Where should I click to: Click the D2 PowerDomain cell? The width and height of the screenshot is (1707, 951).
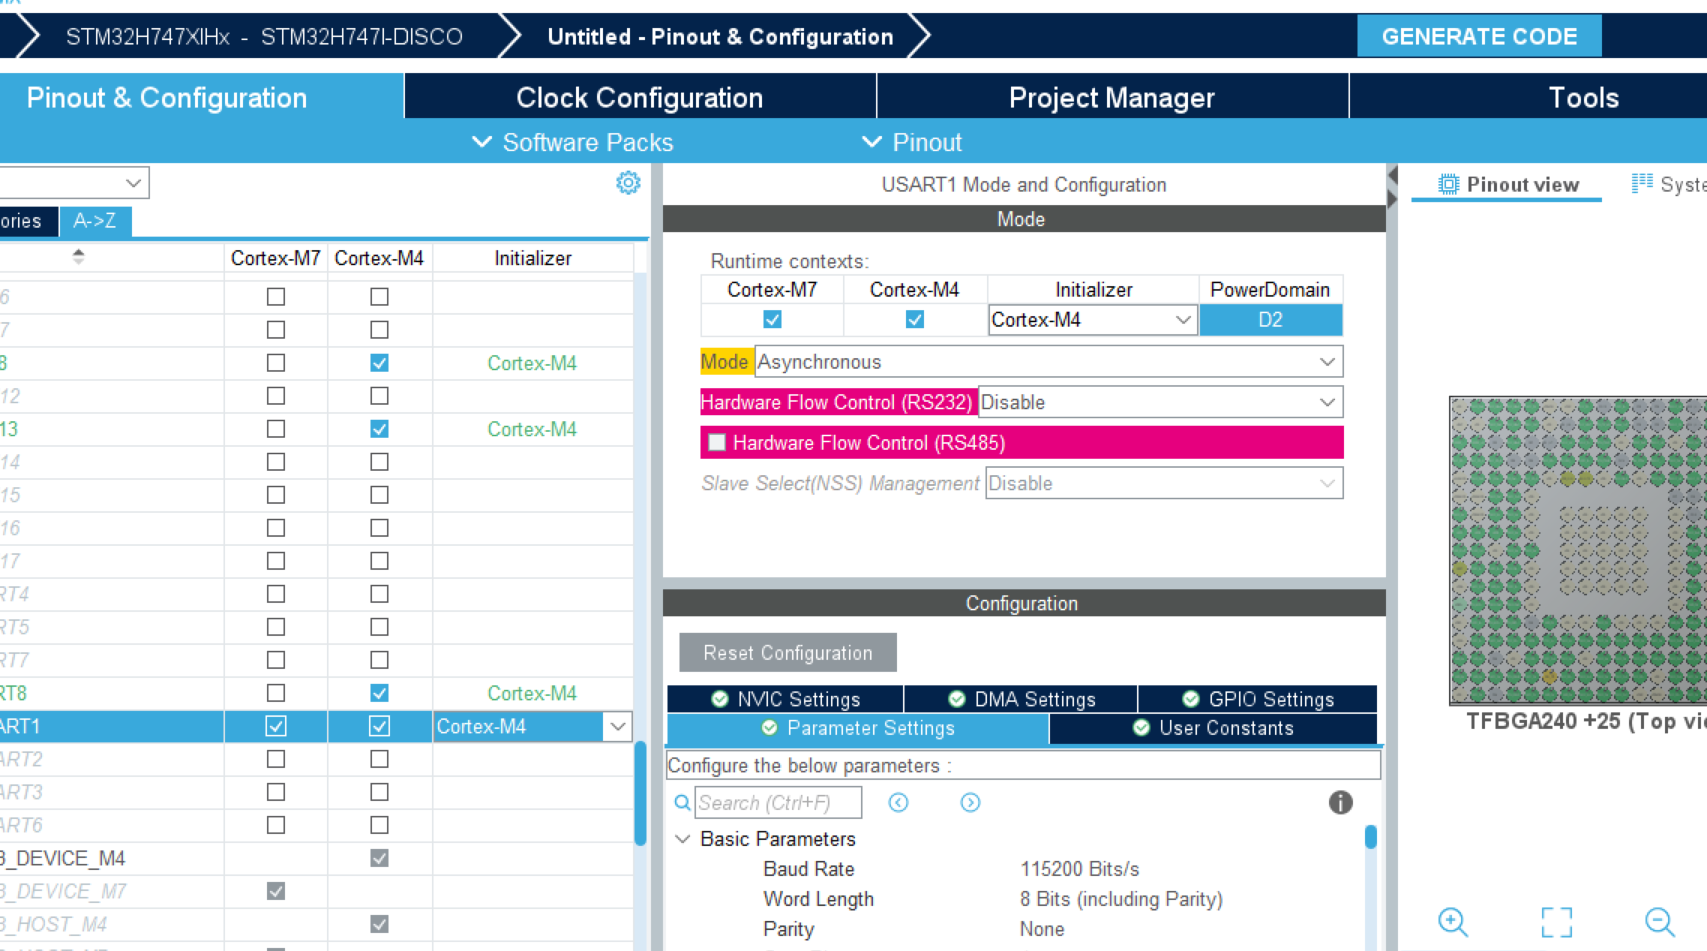coord(1270,320)
